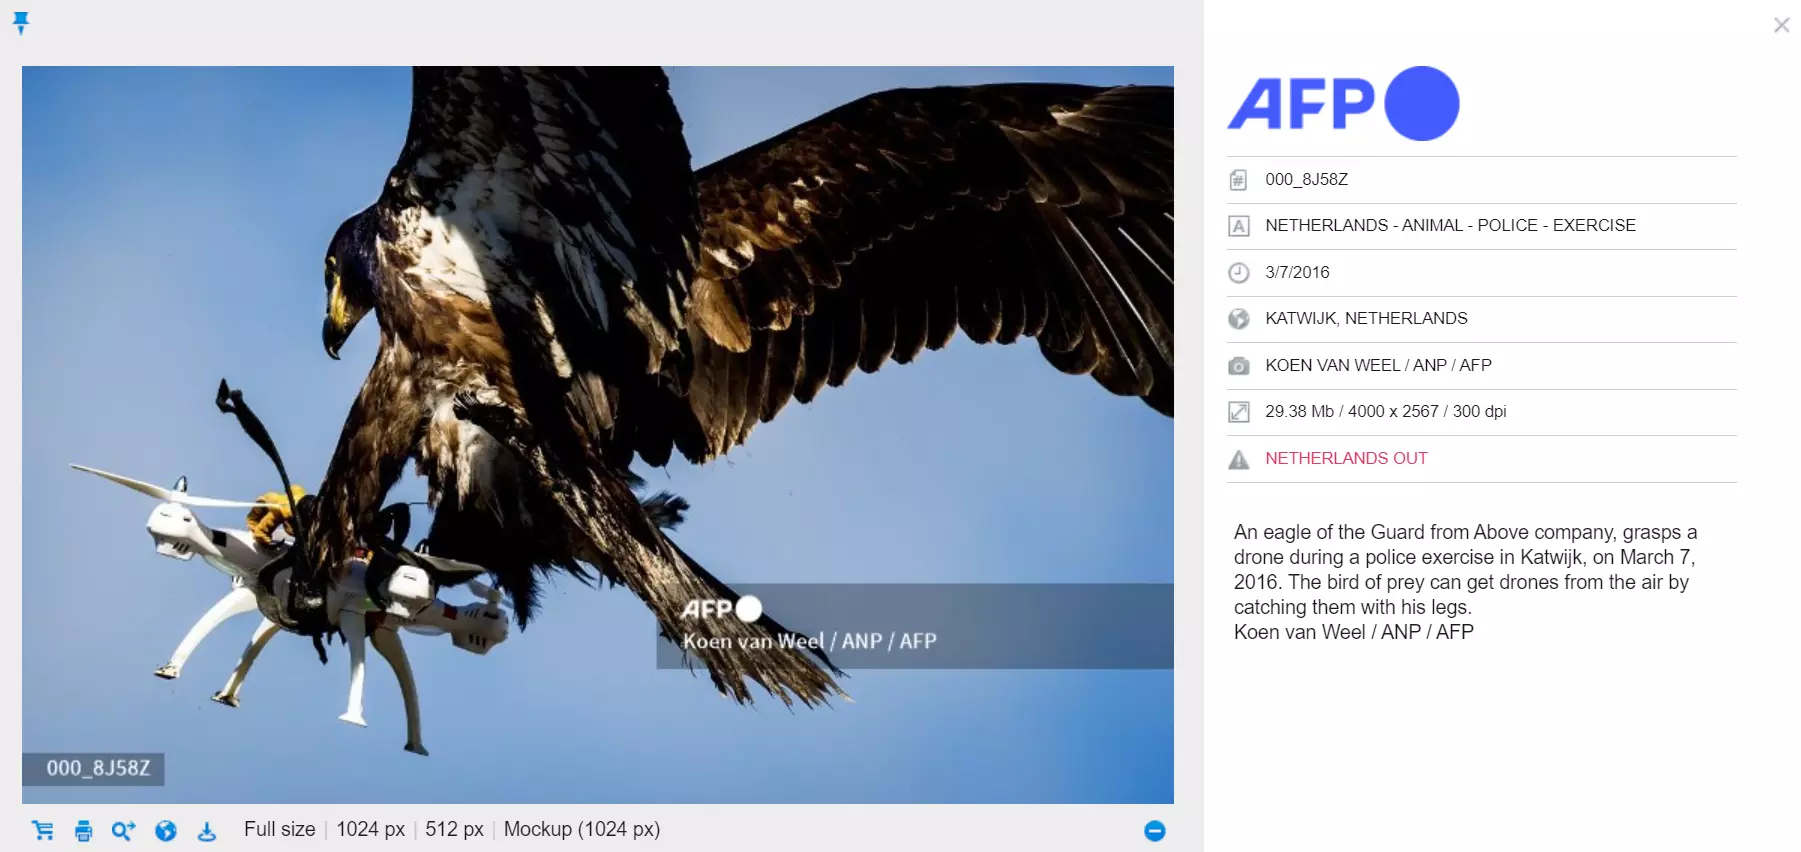1801x852 pixels.
Task: Click the print icon
Action: (x=84, y=830)
